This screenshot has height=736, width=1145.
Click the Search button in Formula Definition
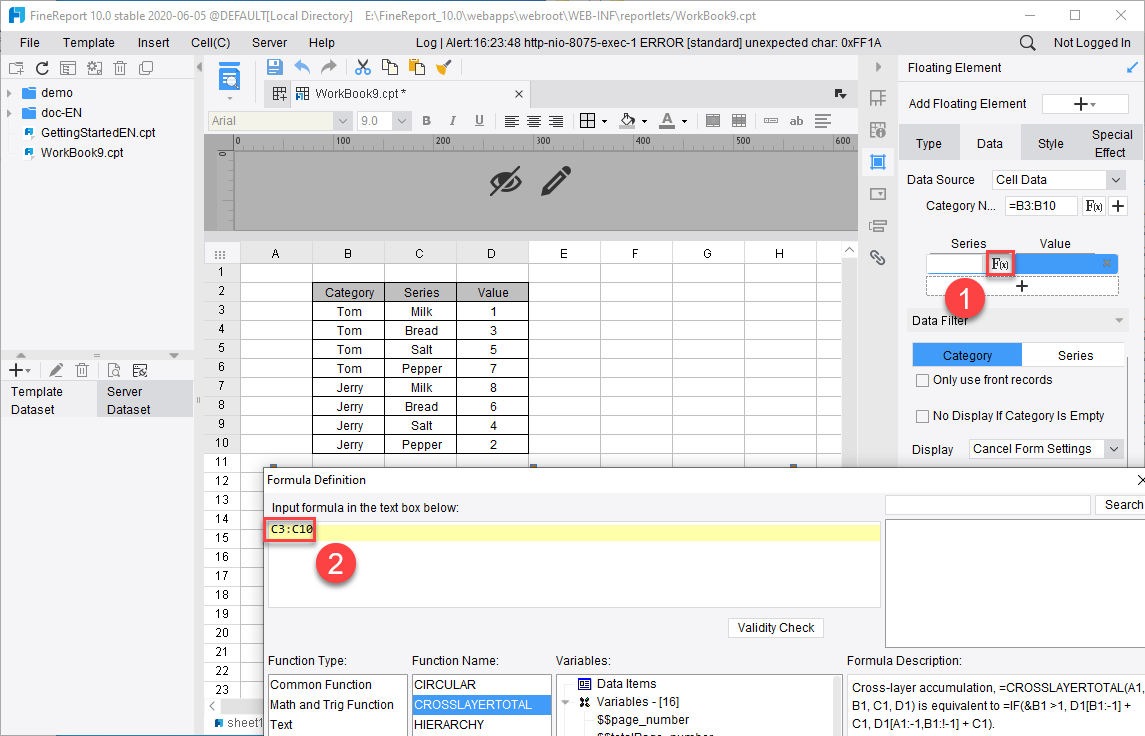click(x=1123, y=505)
